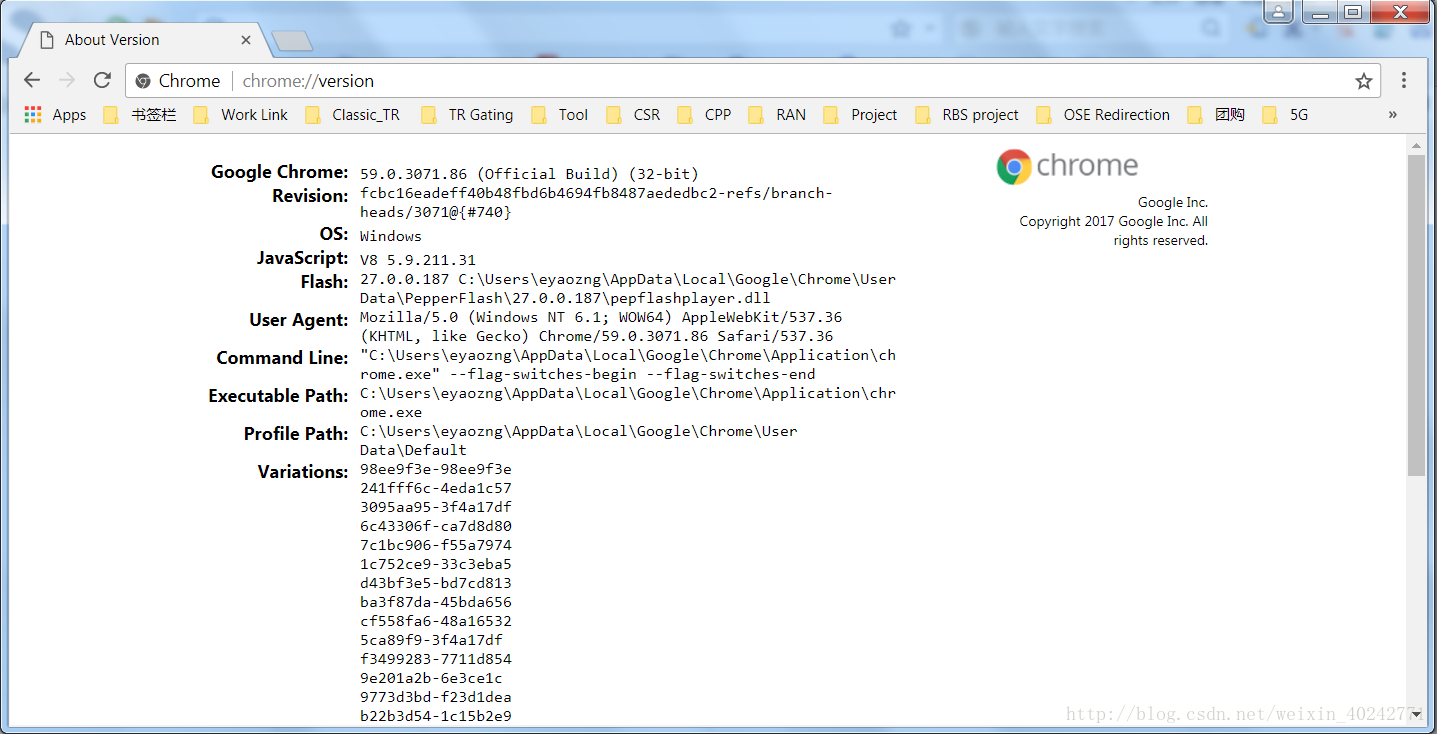Open the TR Gating bookmark folder
1437x734 pixels.
coord(468,115)
